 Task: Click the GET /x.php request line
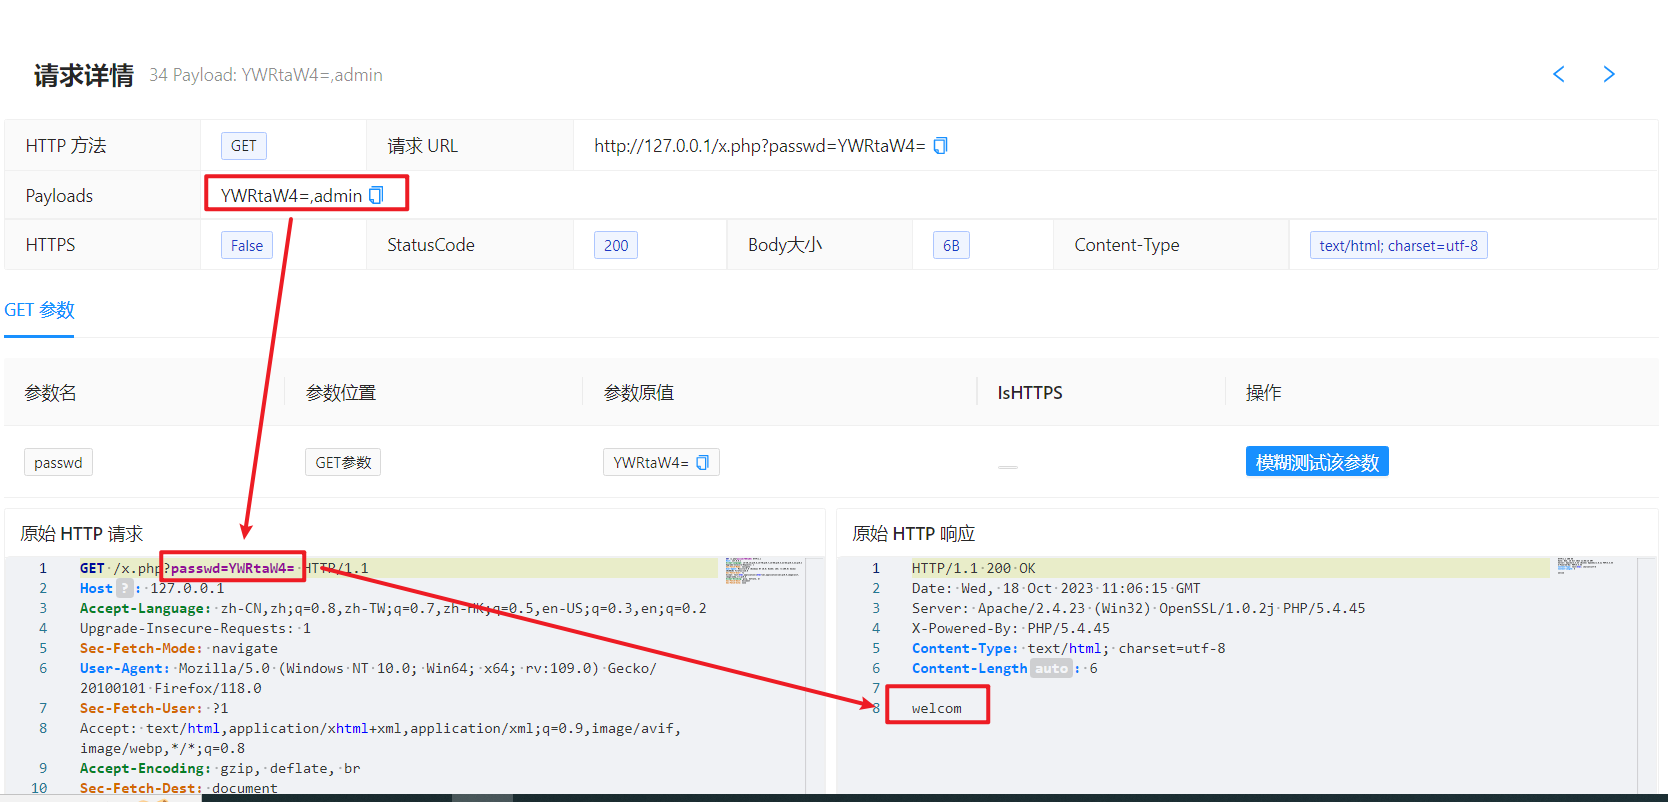coord(224,568)
